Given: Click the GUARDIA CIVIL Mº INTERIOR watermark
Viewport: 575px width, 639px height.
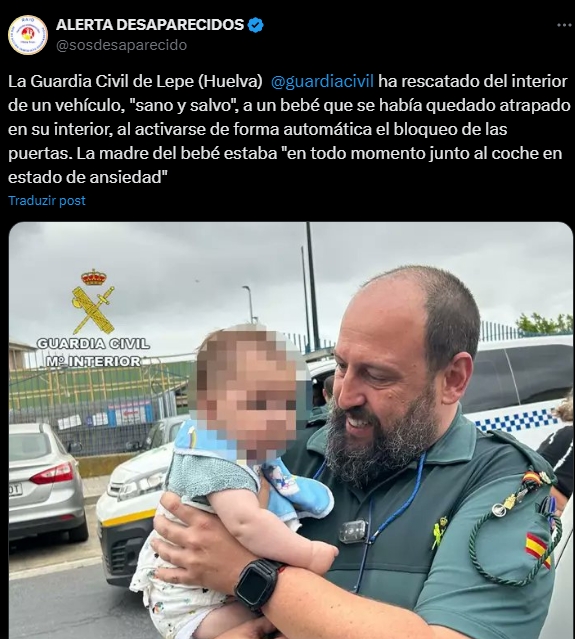Looking at the screenshot, I should [x=93, y=353].
